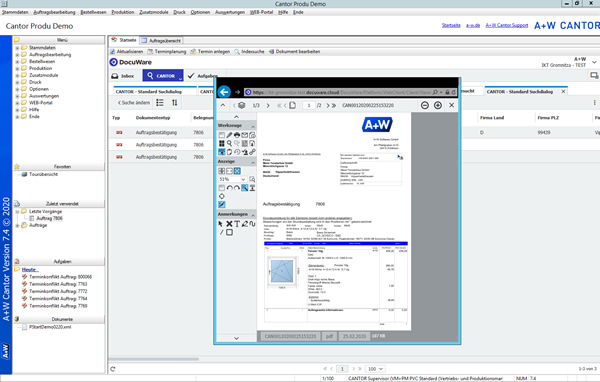Print document using printer icon in Werkzeuge
This screenshot has width=600, height=382.
pos(237,135)
